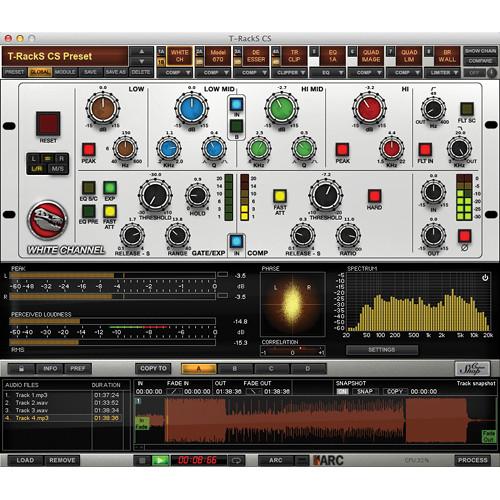Click the ARC logo
500x500 pixels.
point(329,460)
